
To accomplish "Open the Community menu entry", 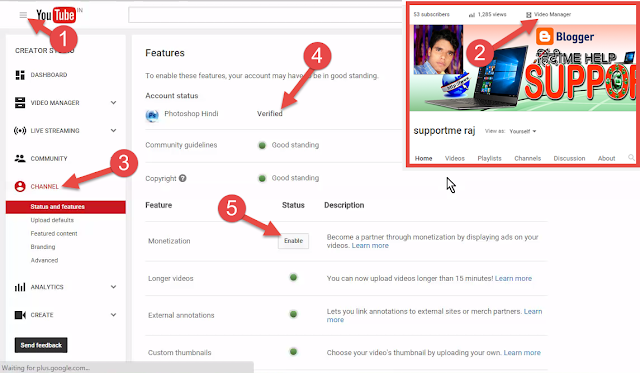I will [x=49, y=158].
